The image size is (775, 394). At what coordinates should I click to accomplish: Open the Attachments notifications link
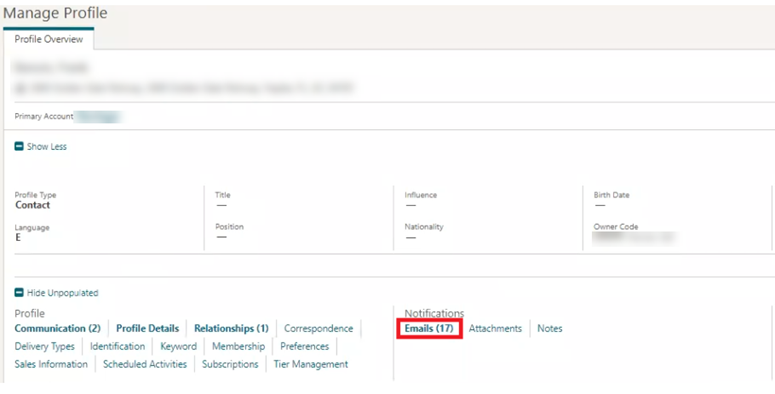[x=495, y=329]
